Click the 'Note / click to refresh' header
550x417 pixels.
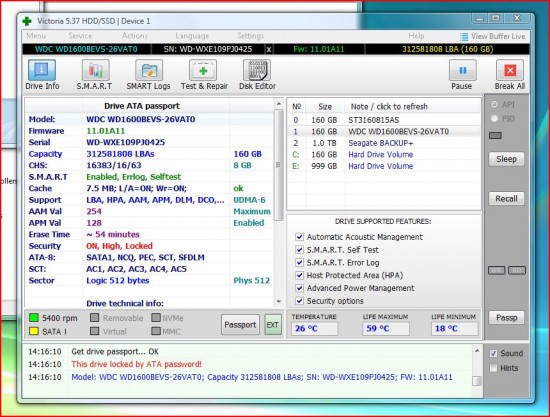click(389, 107)
